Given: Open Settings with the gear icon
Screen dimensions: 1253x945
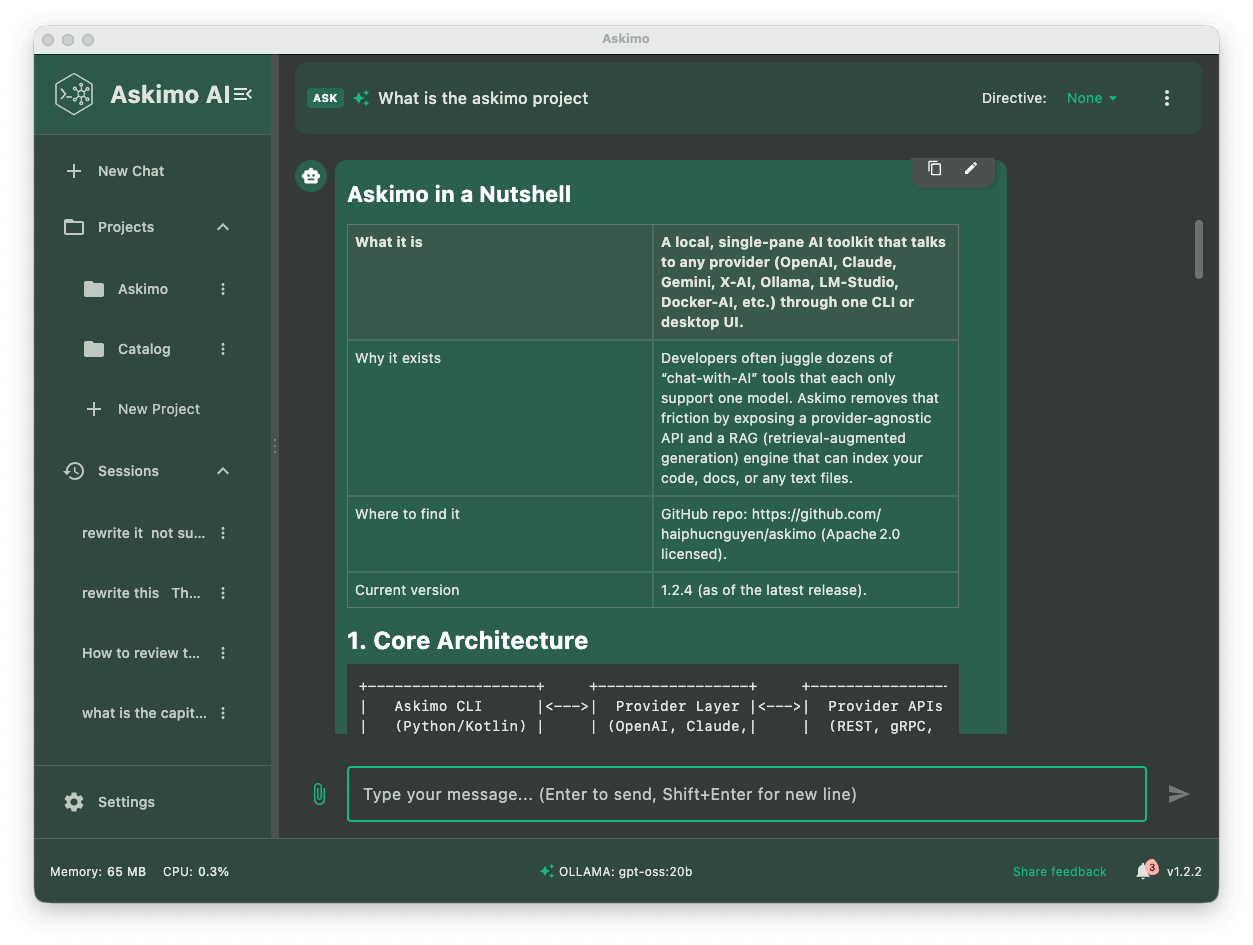Looking at the screenshot, I should [x=73, y=801].
